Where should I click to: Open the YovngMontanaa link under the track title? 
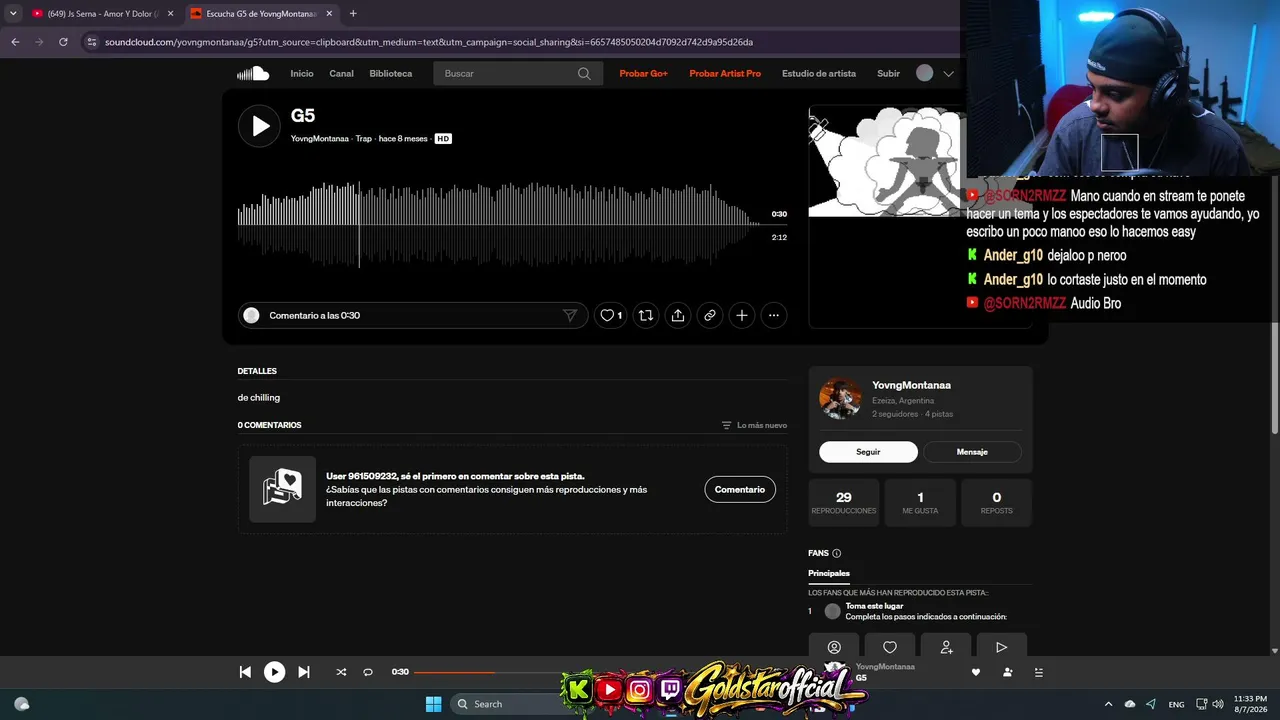320,139
